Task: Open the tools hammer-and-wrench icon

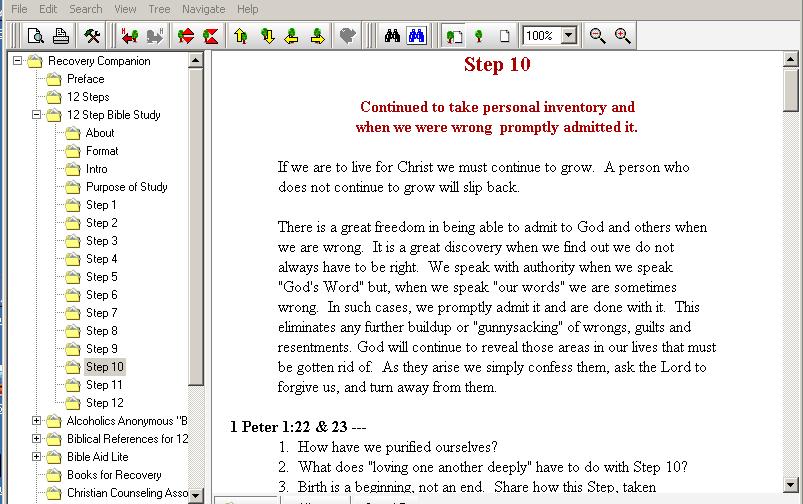Action: pos(93,36)
